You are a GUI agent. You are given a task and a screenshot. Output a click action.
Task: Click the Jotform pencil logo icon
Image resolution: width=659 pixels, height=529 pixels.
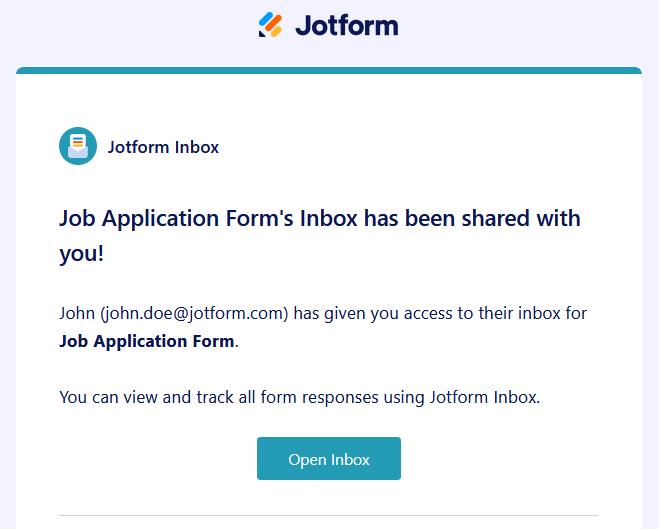[x=270, y=24]
